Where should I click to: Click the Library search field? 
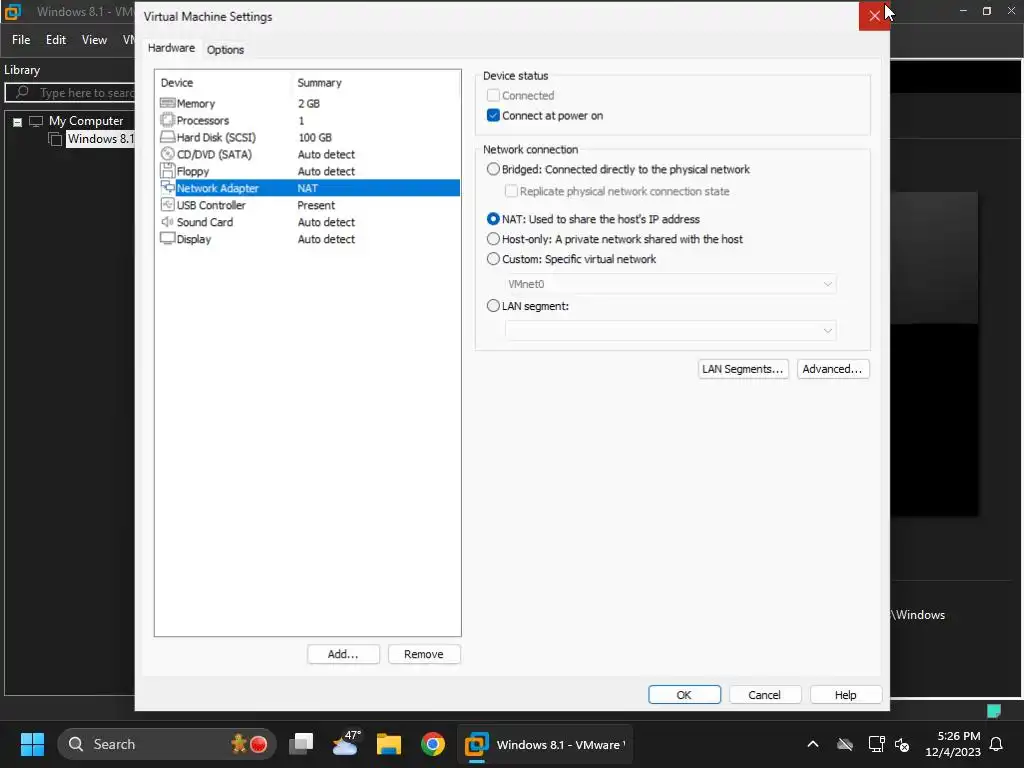(69, 93)
